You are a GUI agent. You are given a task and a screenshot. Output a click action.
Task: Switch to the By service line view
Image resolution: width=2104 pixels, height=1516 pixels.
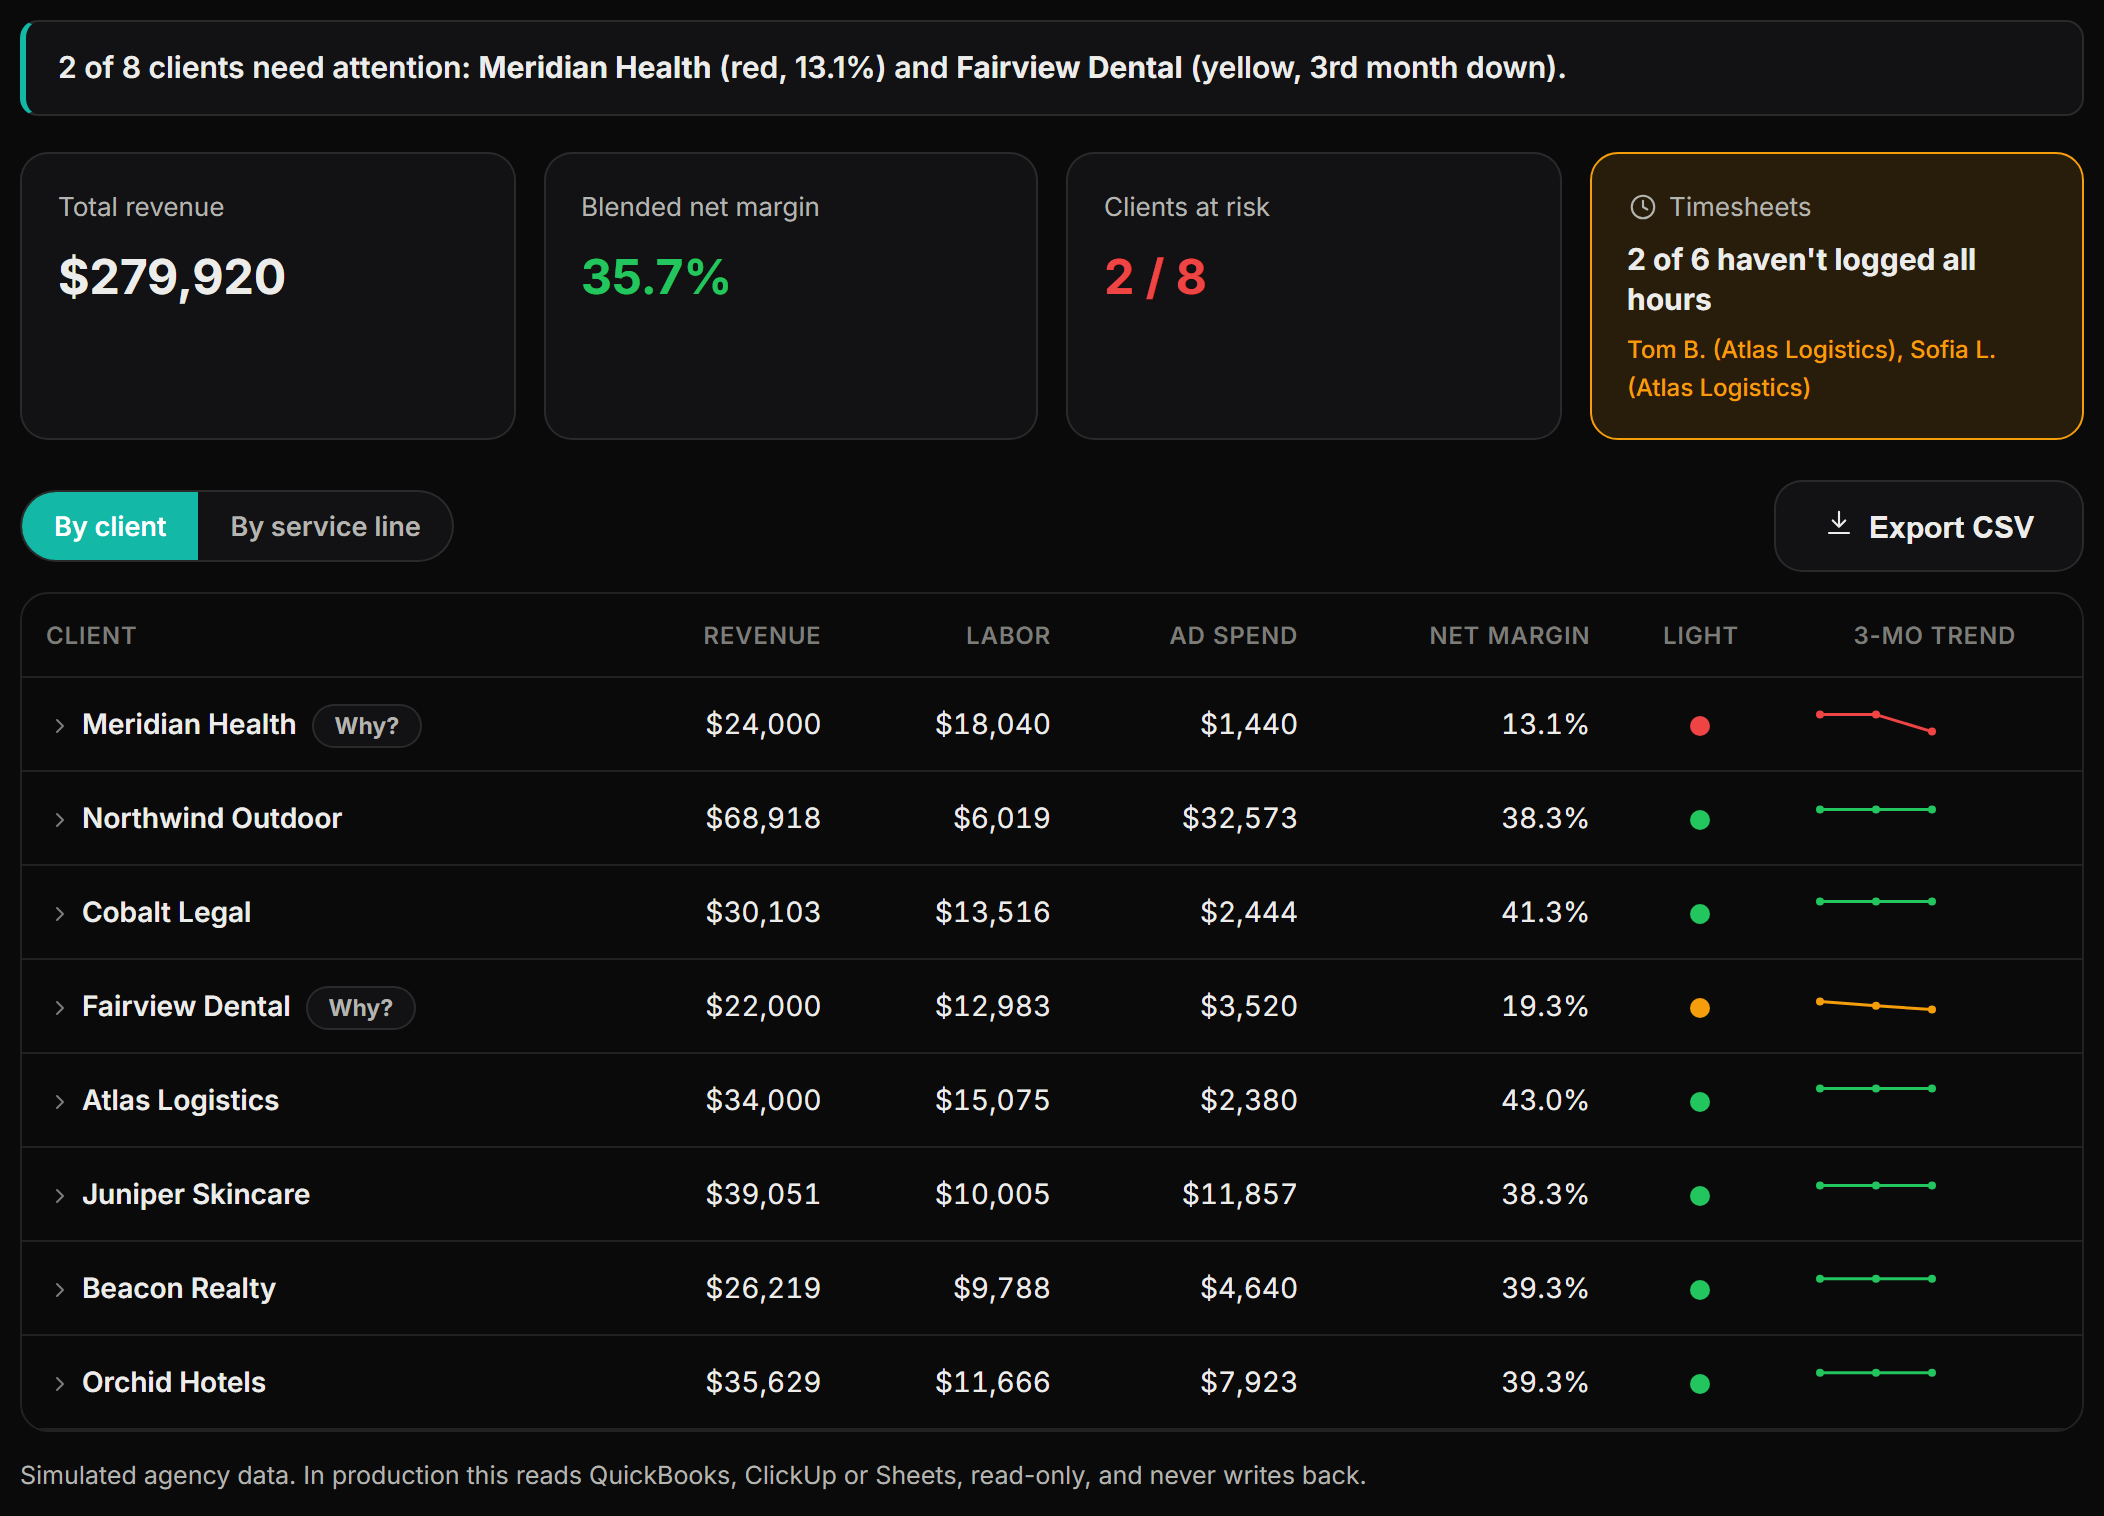(x=325, y=526)
